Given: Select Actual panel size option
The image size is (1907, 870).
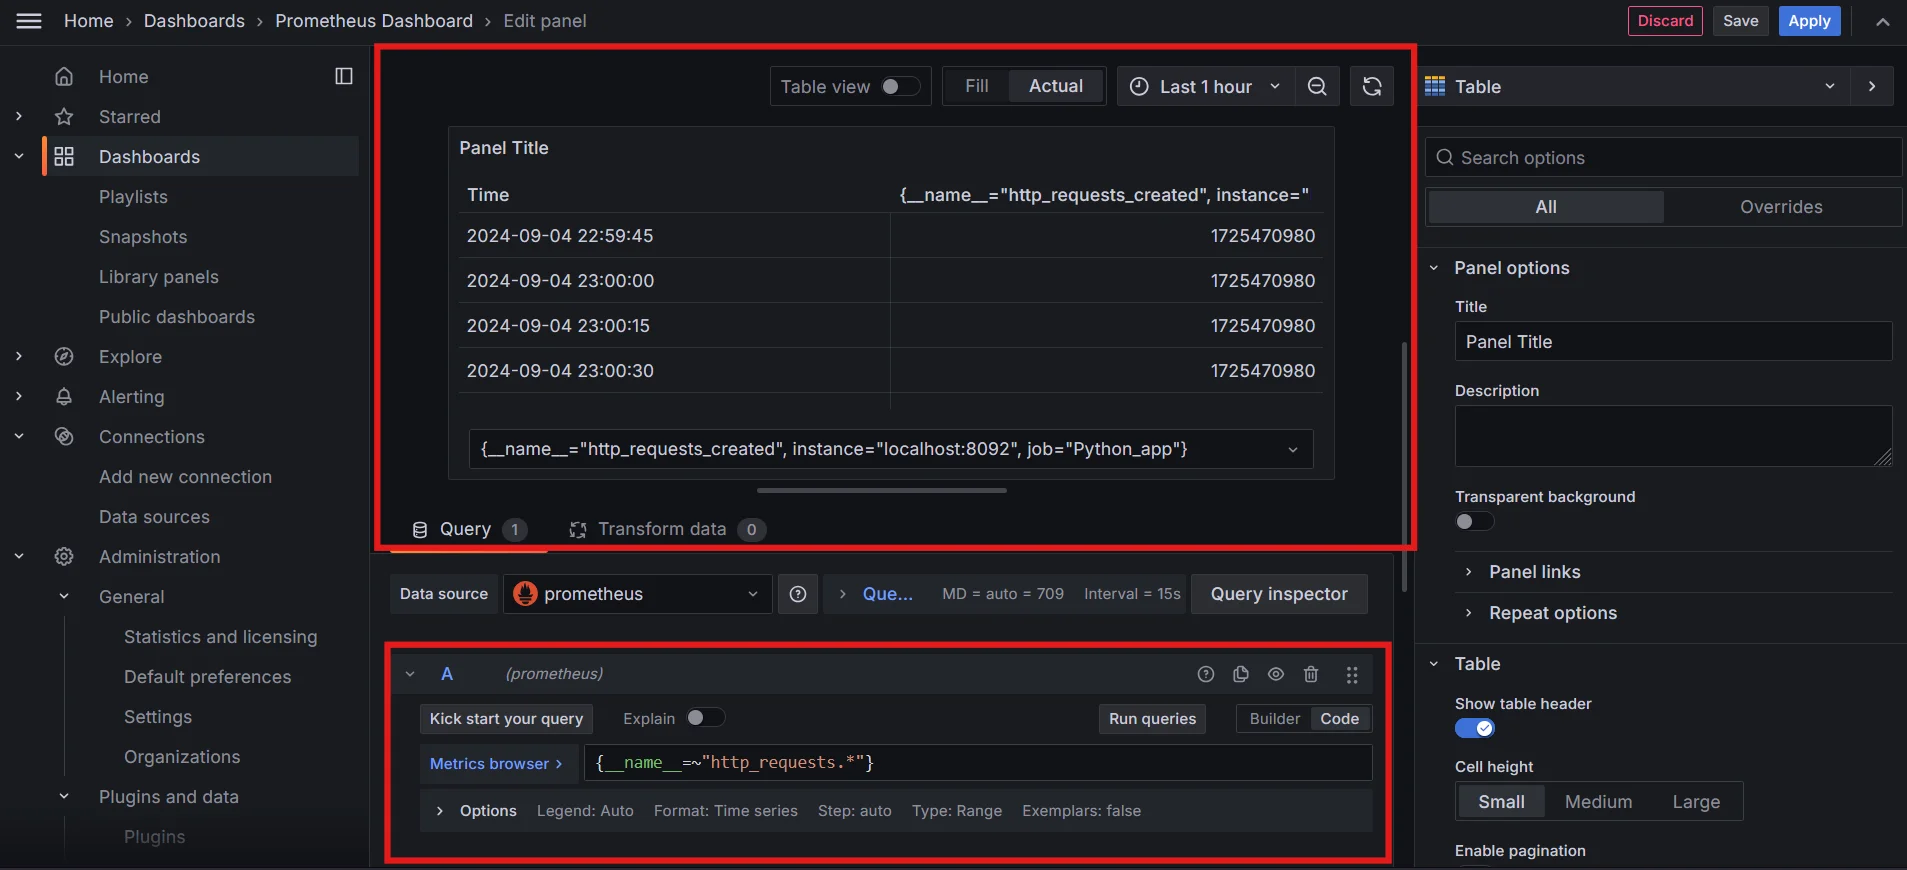Looking at the screenshot, I should click(x=1056, y=87).
